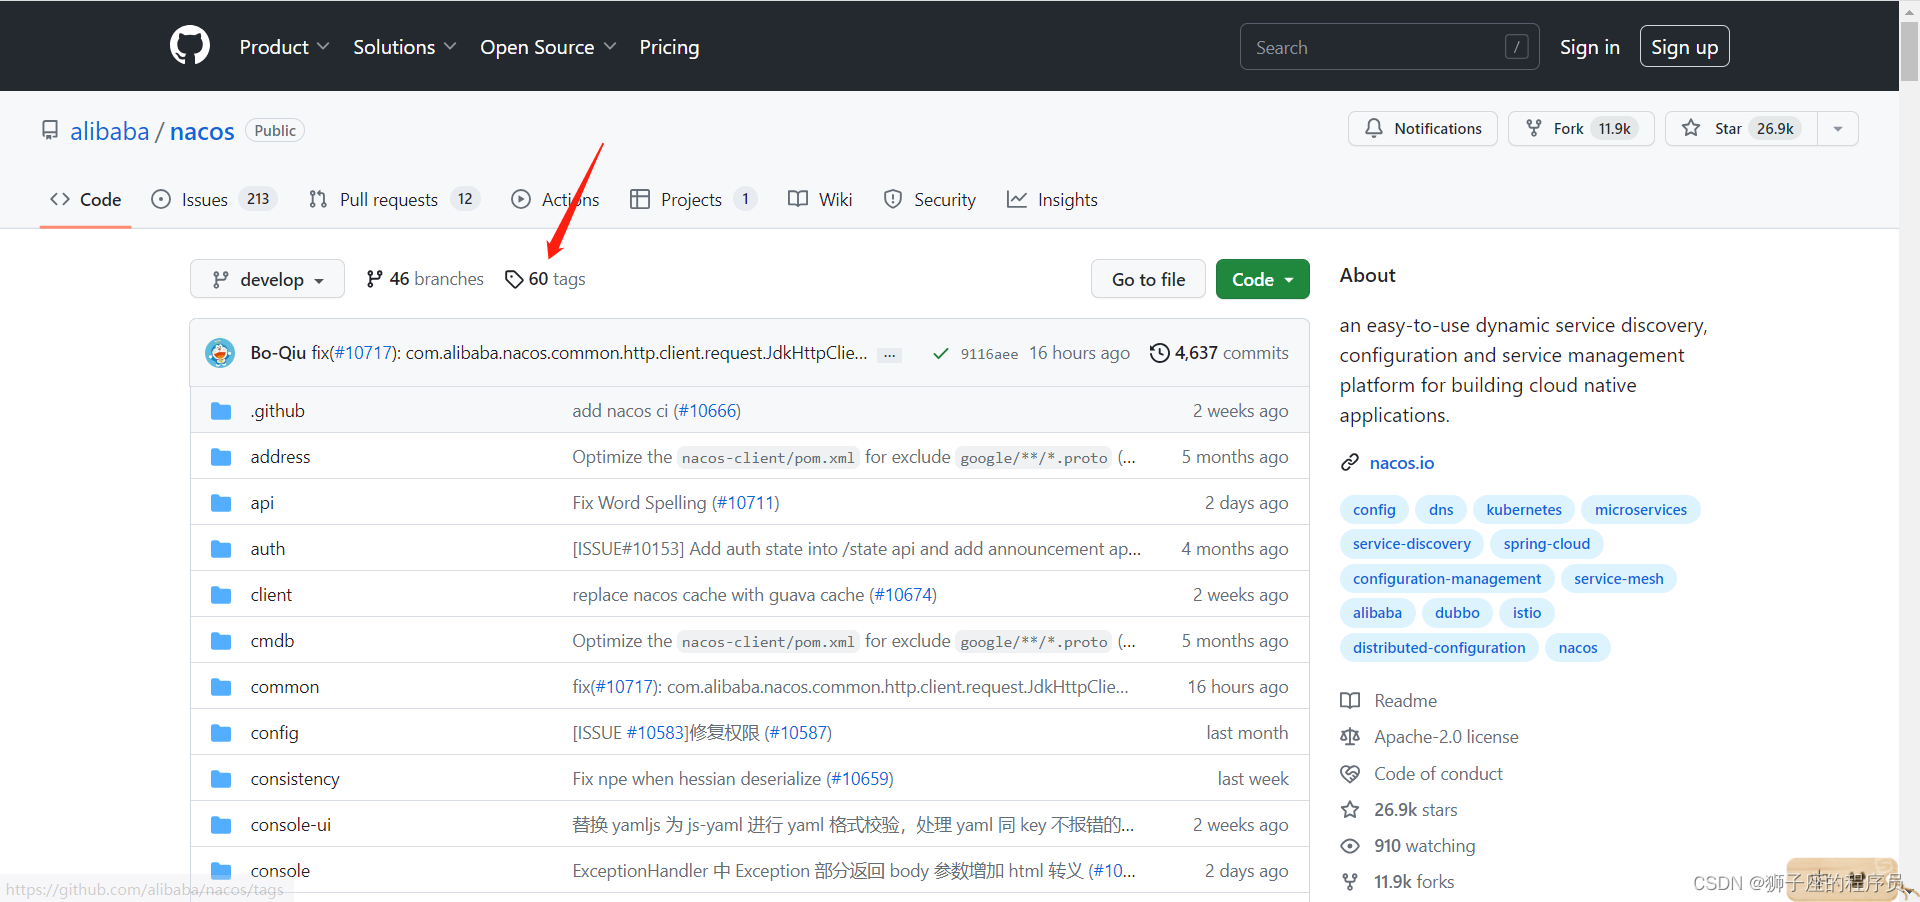The width and height of the screenshot is (1920, 902).
Task: Switch to the Projects tab
Action: pos(693,199)
